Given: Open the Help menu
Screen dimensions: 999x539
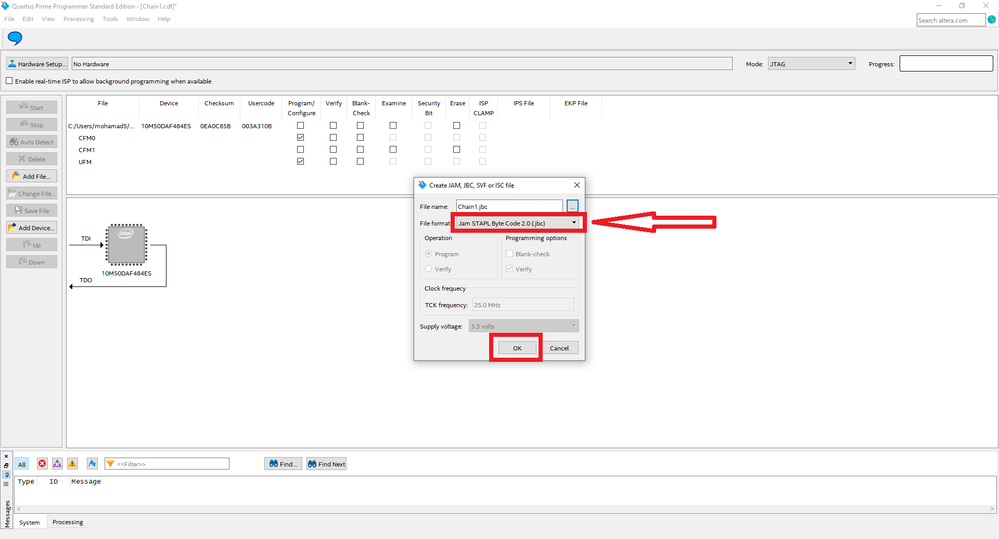Looking at the screenshot, I should [164, 19].
